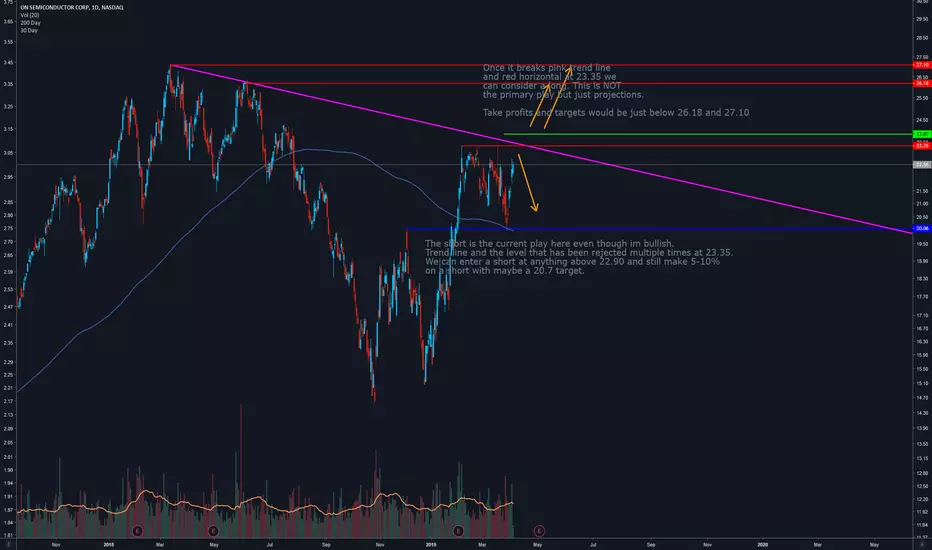
Task: Select the orange downward arrow drawing
Action: pyautogui.click(x=528, y=183)
